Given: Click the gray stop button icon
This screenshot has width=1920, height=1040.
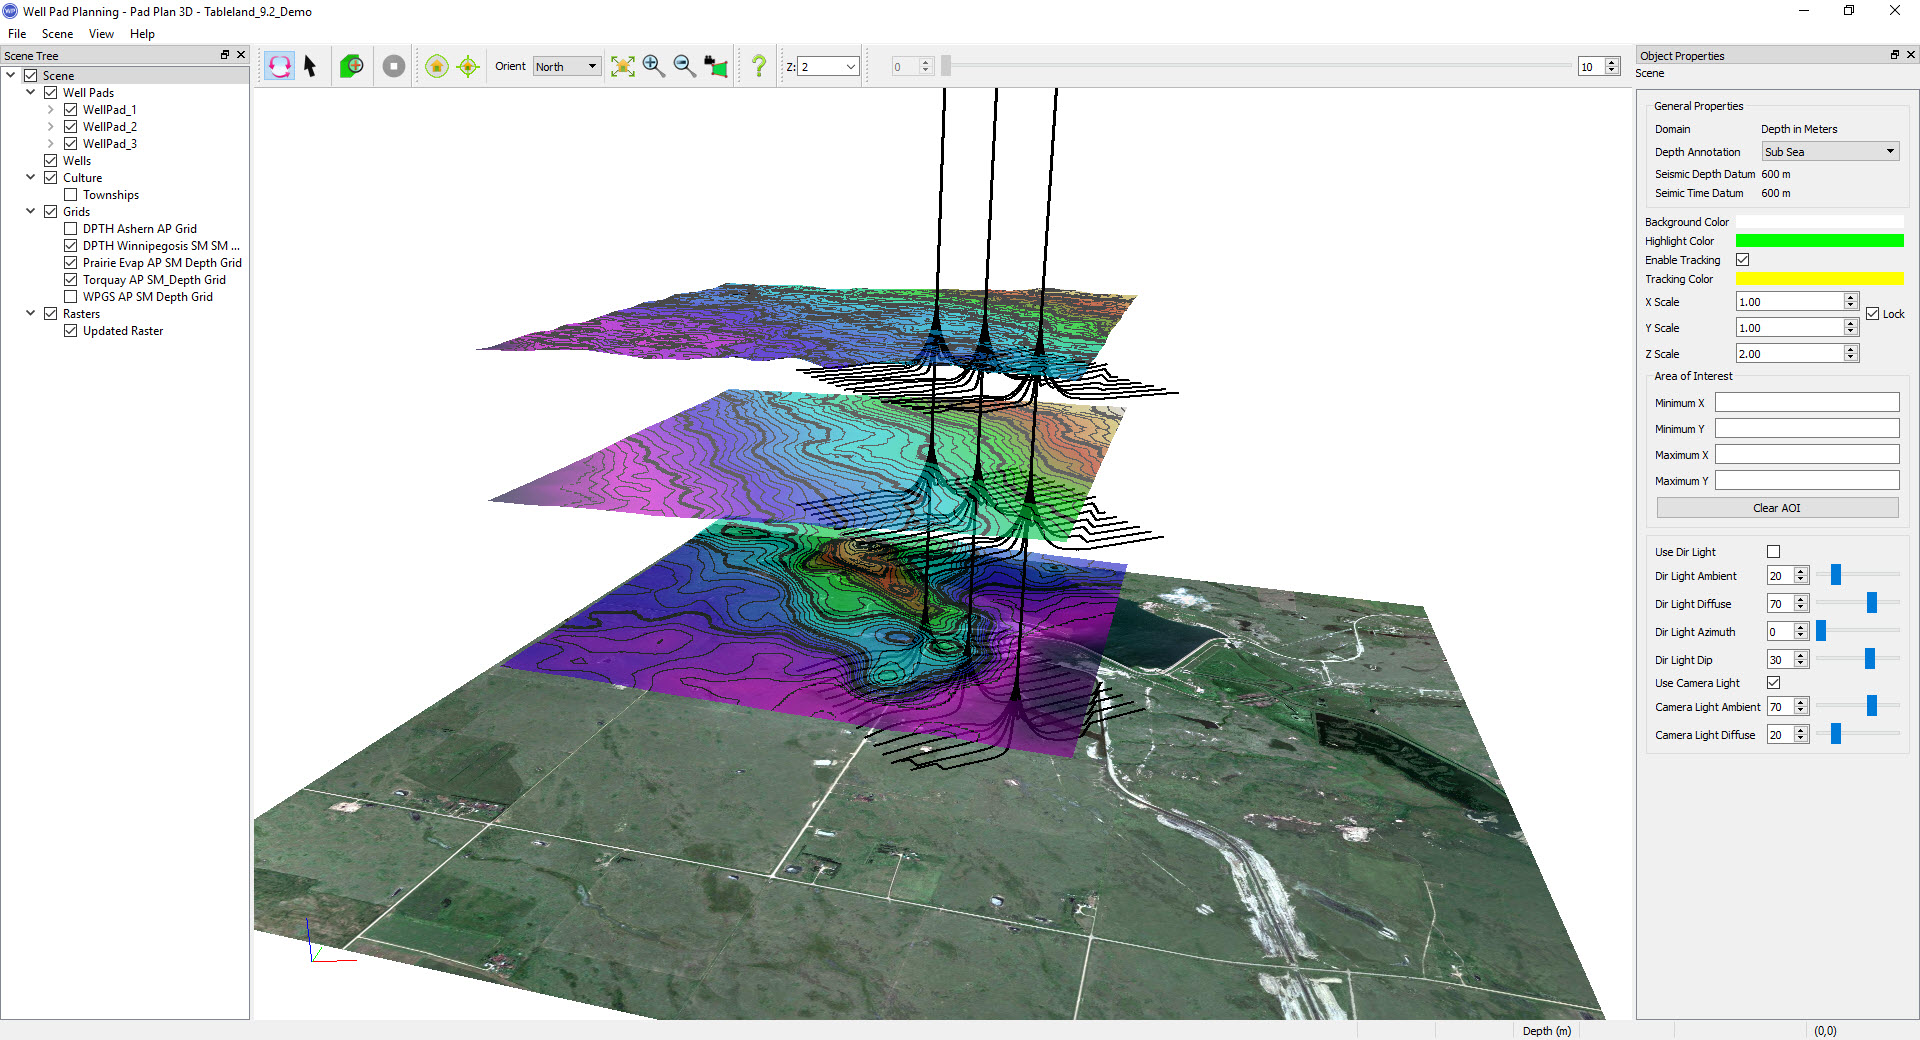Looking at the screenshot, I should coord(394,67).
